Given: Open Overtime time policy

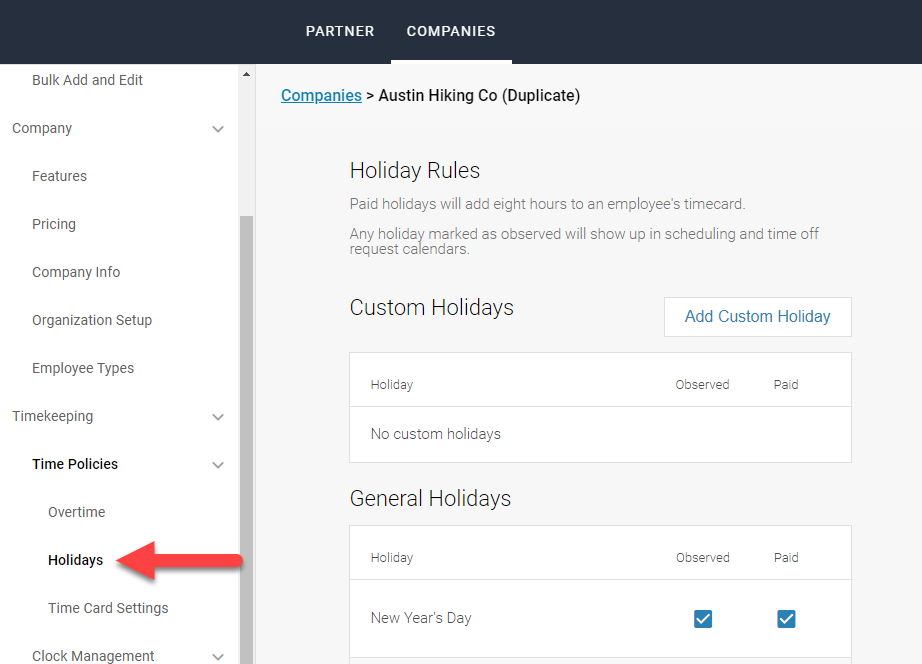Looking at the screenshot, I should pyautogui.click(x=76, y=512).
